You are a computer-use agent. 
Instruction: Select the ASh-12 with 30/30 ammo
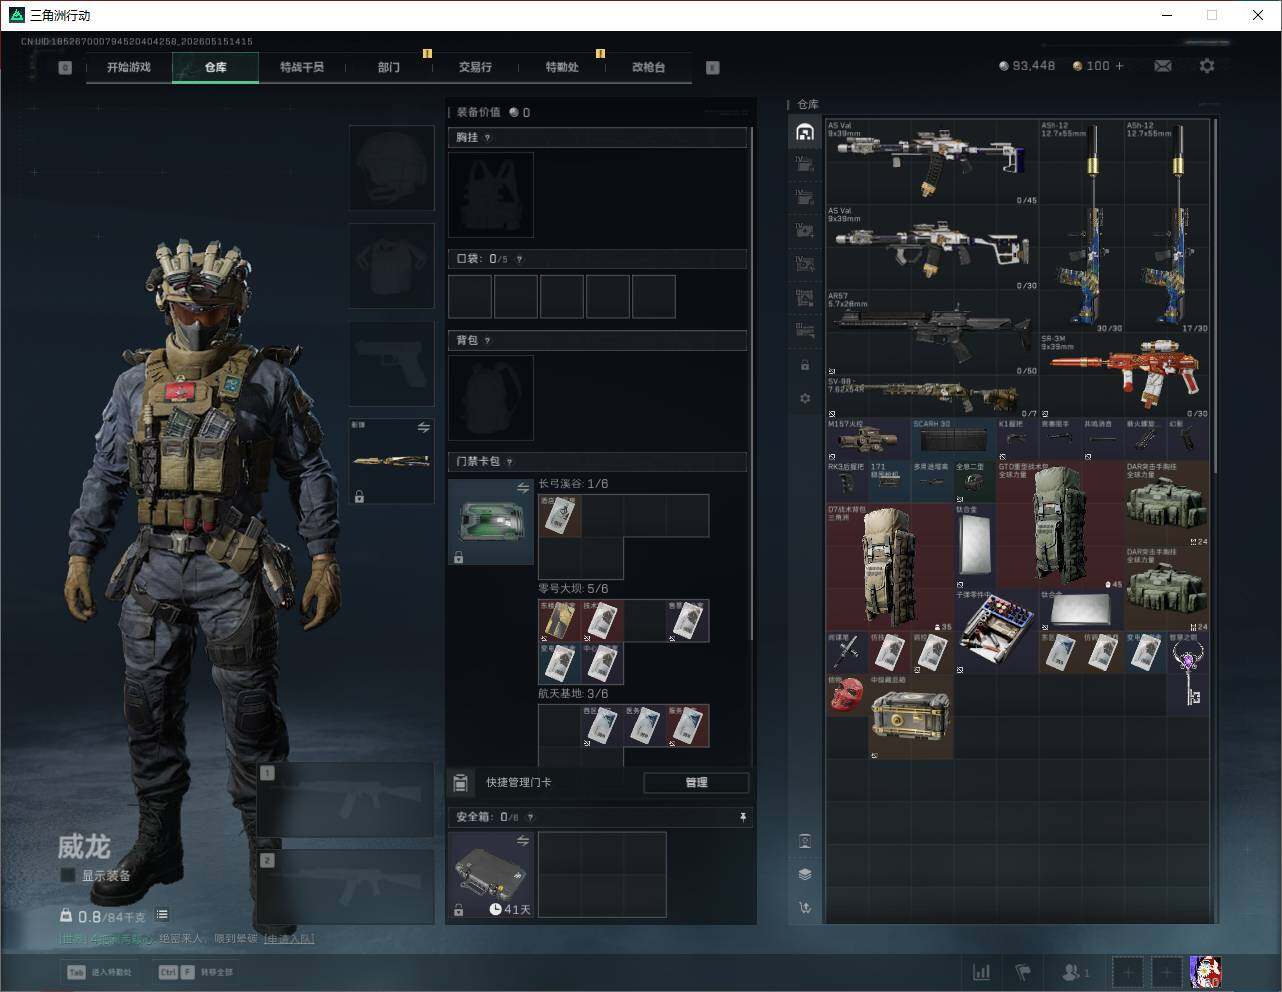(x=1082, y=227)
